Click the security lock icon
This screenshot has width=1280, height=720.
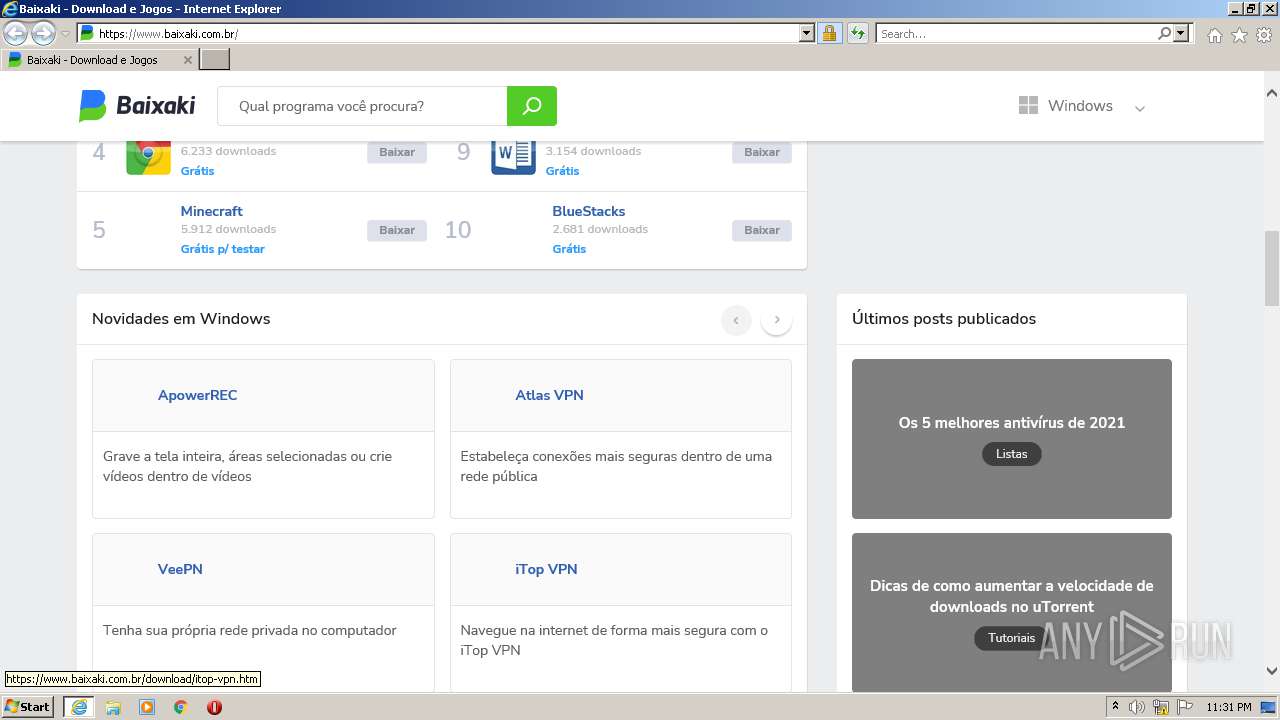coord(830,33)
